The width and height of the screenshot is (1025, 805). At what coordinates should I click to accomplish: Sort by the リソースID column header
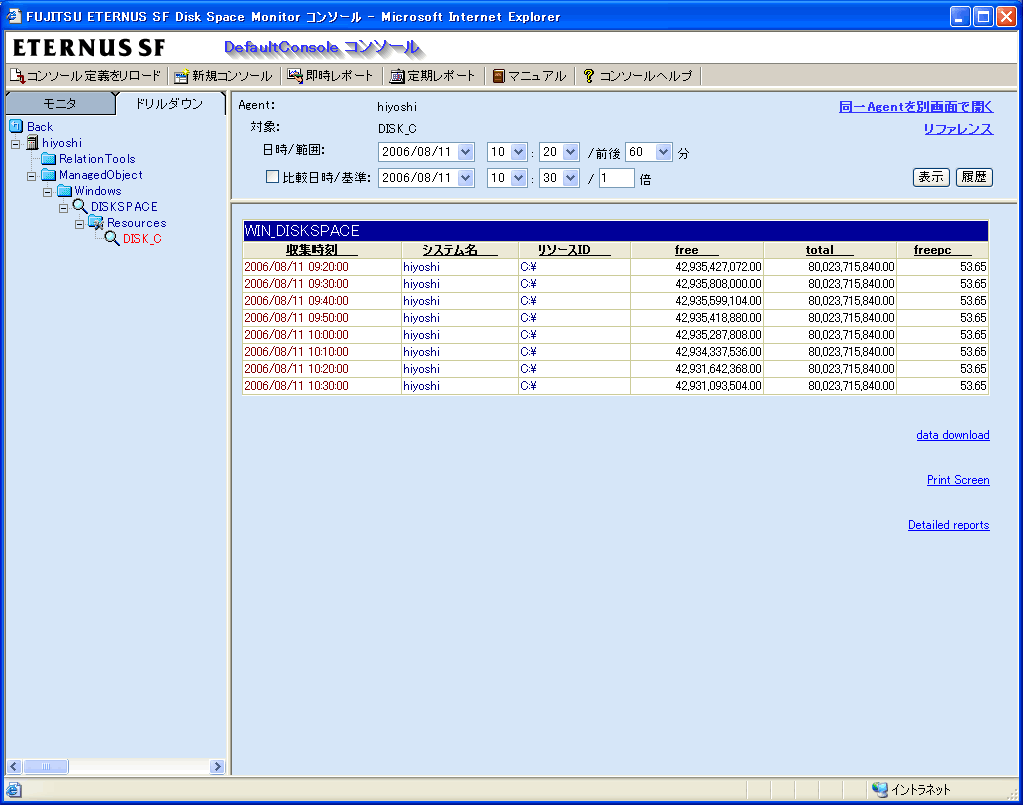coord(574,250)
